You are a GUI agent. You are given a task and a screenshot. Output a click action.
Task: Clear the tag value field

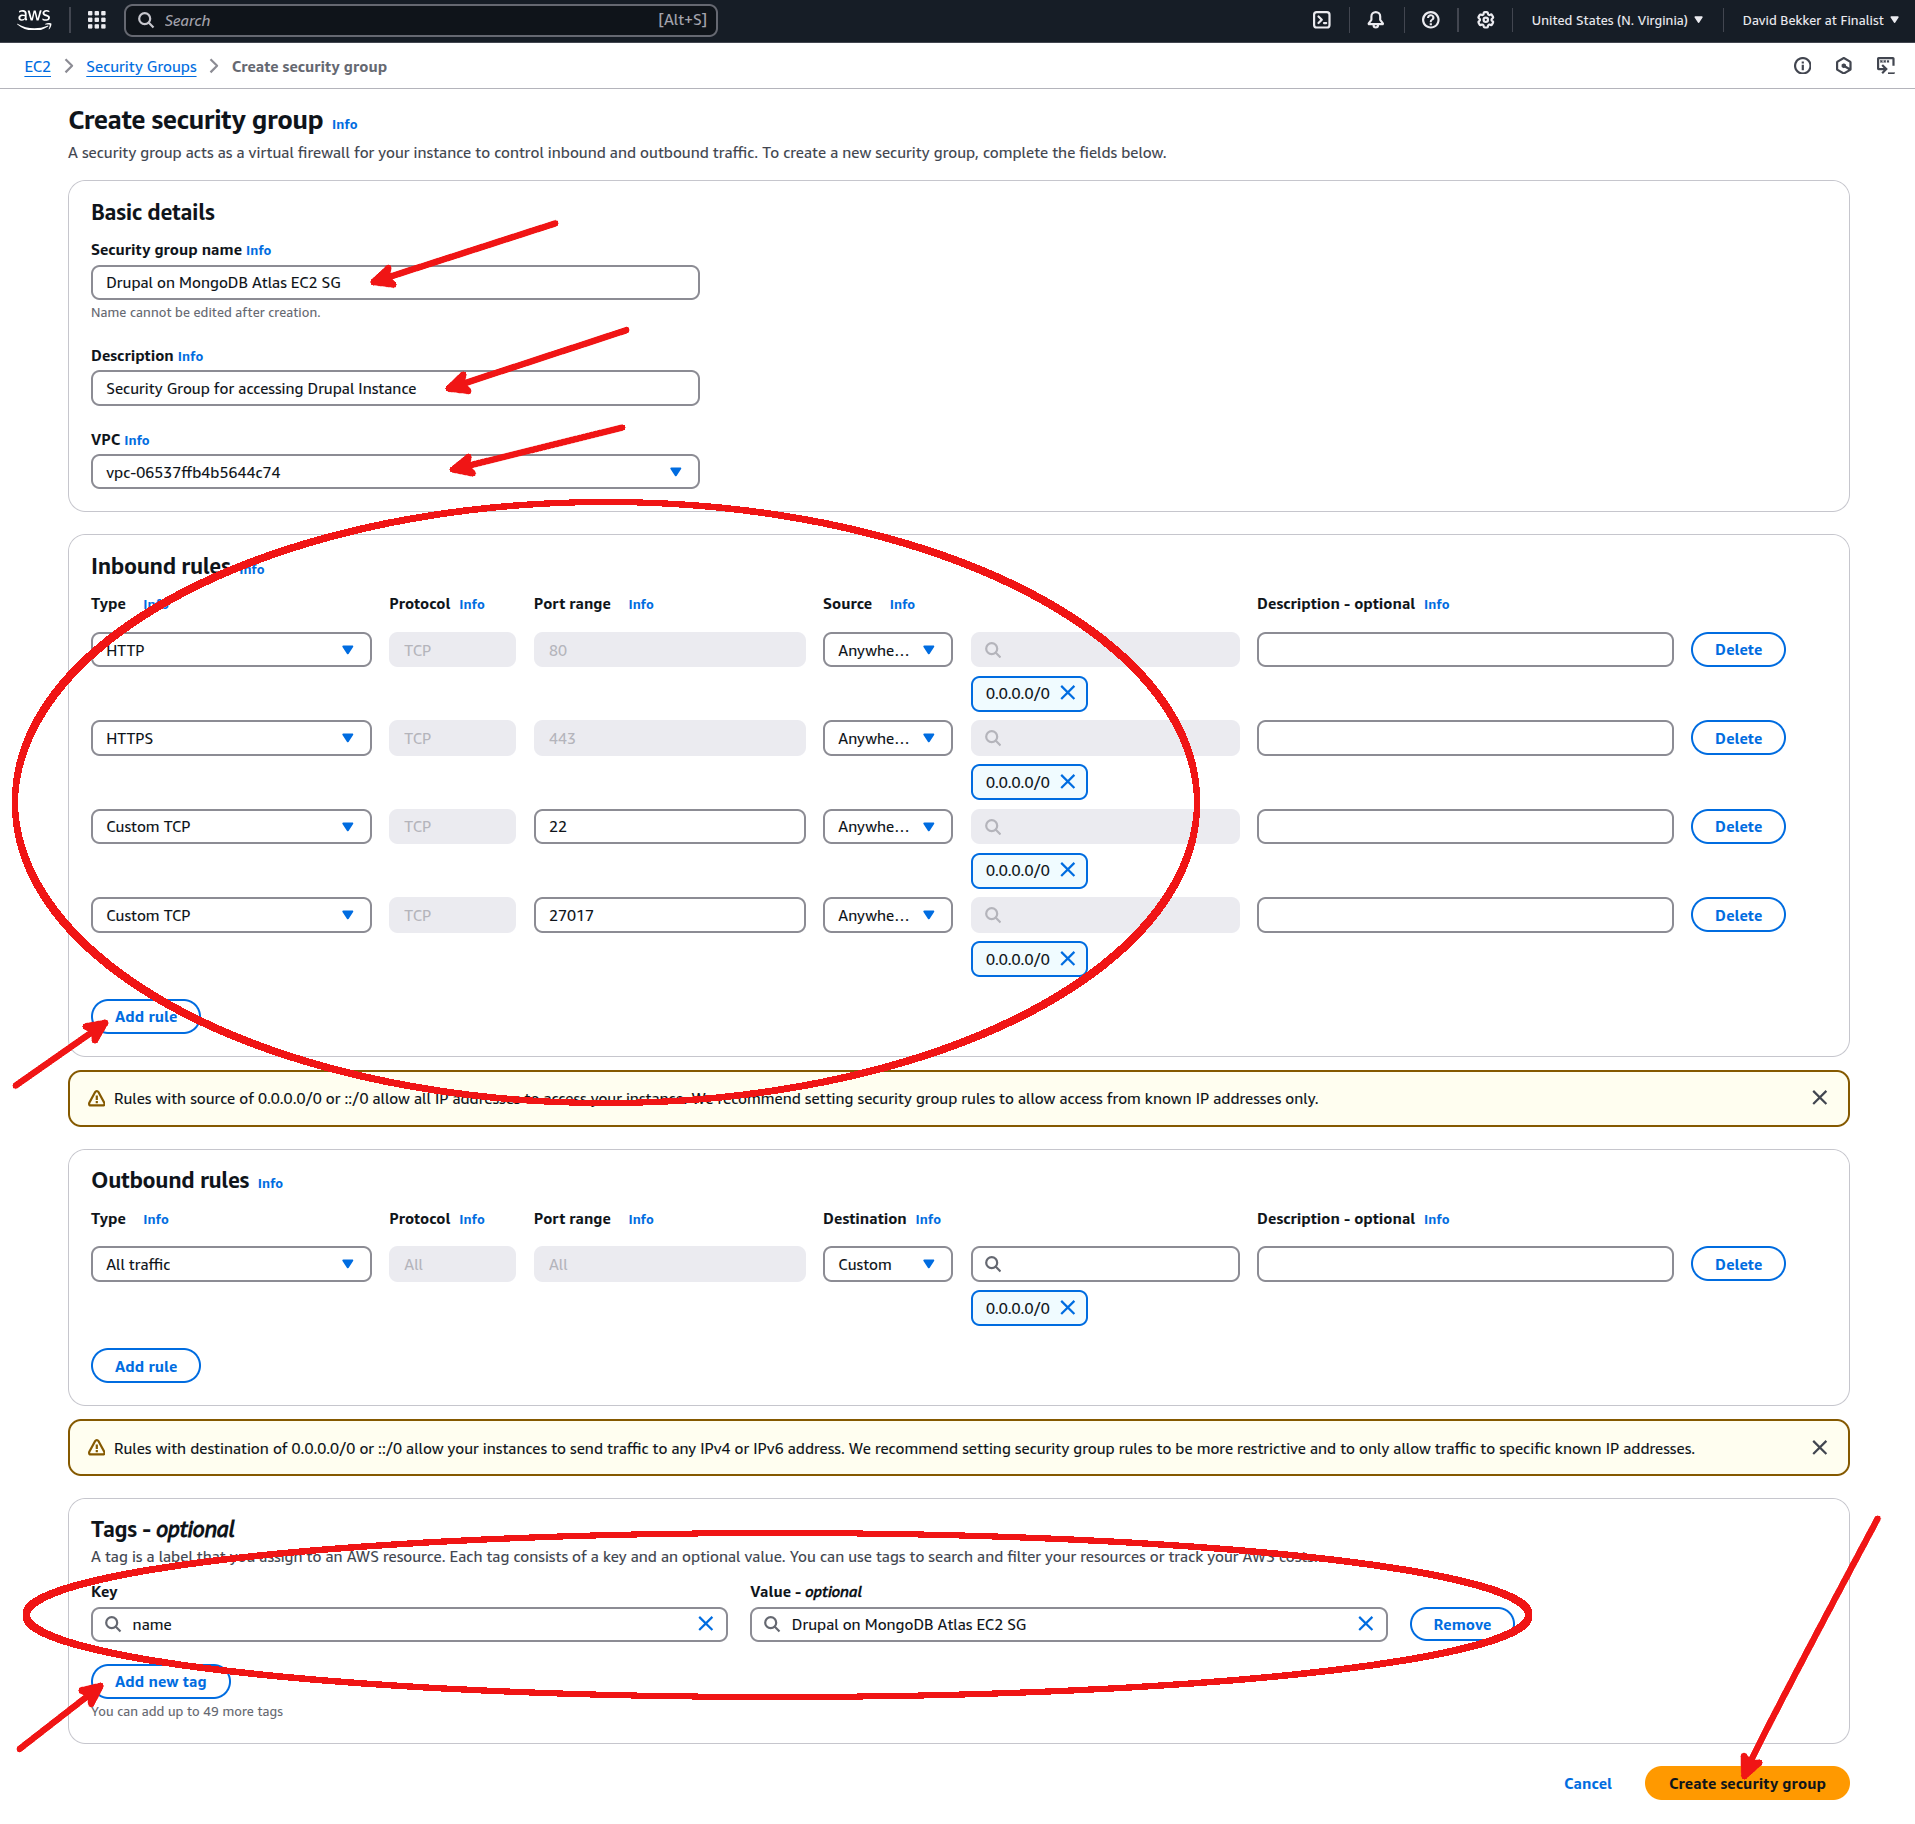click(x=1366, y=1624)
